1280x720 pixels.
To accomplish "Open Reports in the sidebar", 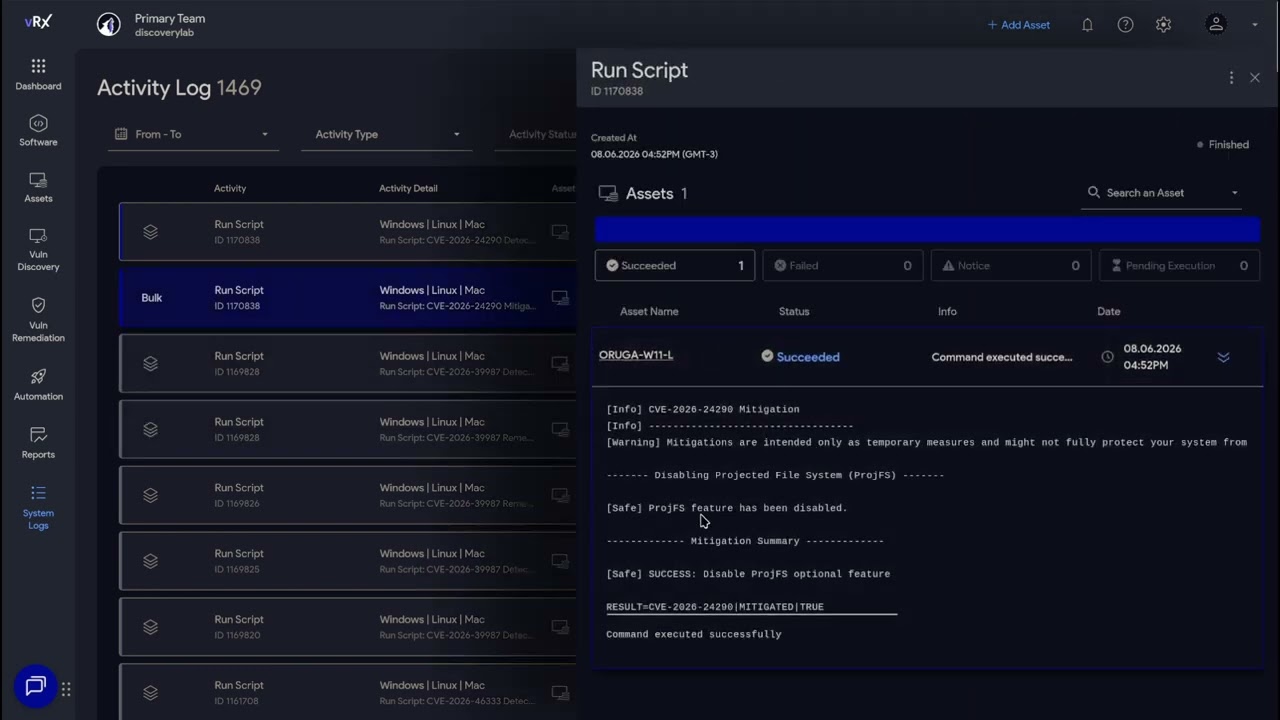I will point(38,443).
